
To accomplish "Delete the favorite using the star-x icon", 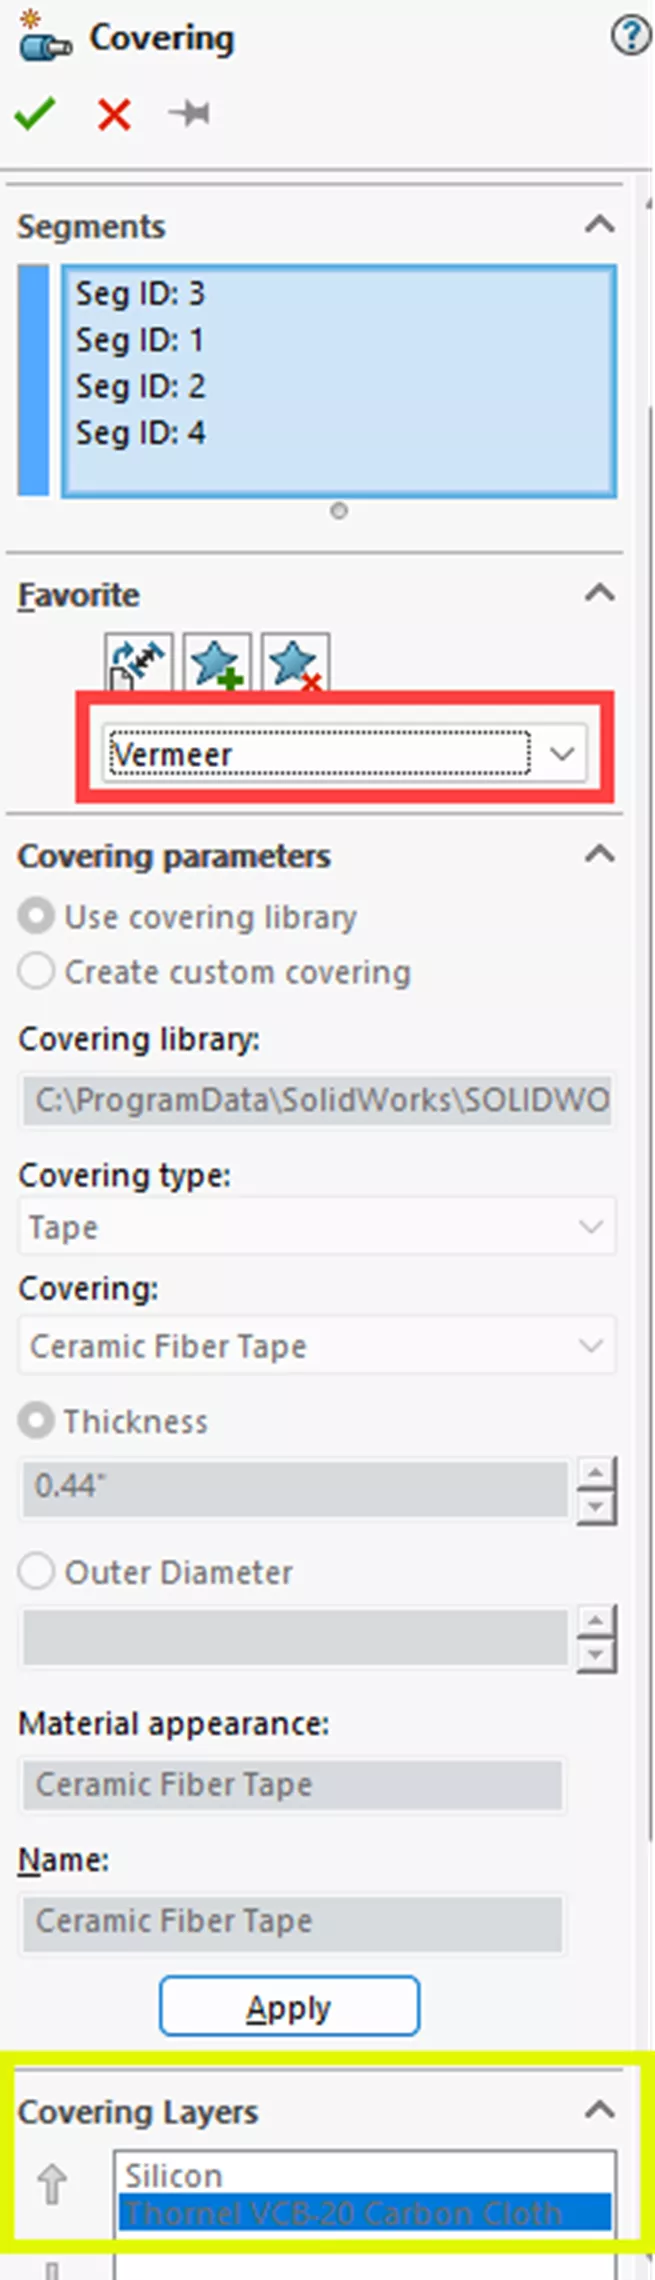I will pos(295,660).
